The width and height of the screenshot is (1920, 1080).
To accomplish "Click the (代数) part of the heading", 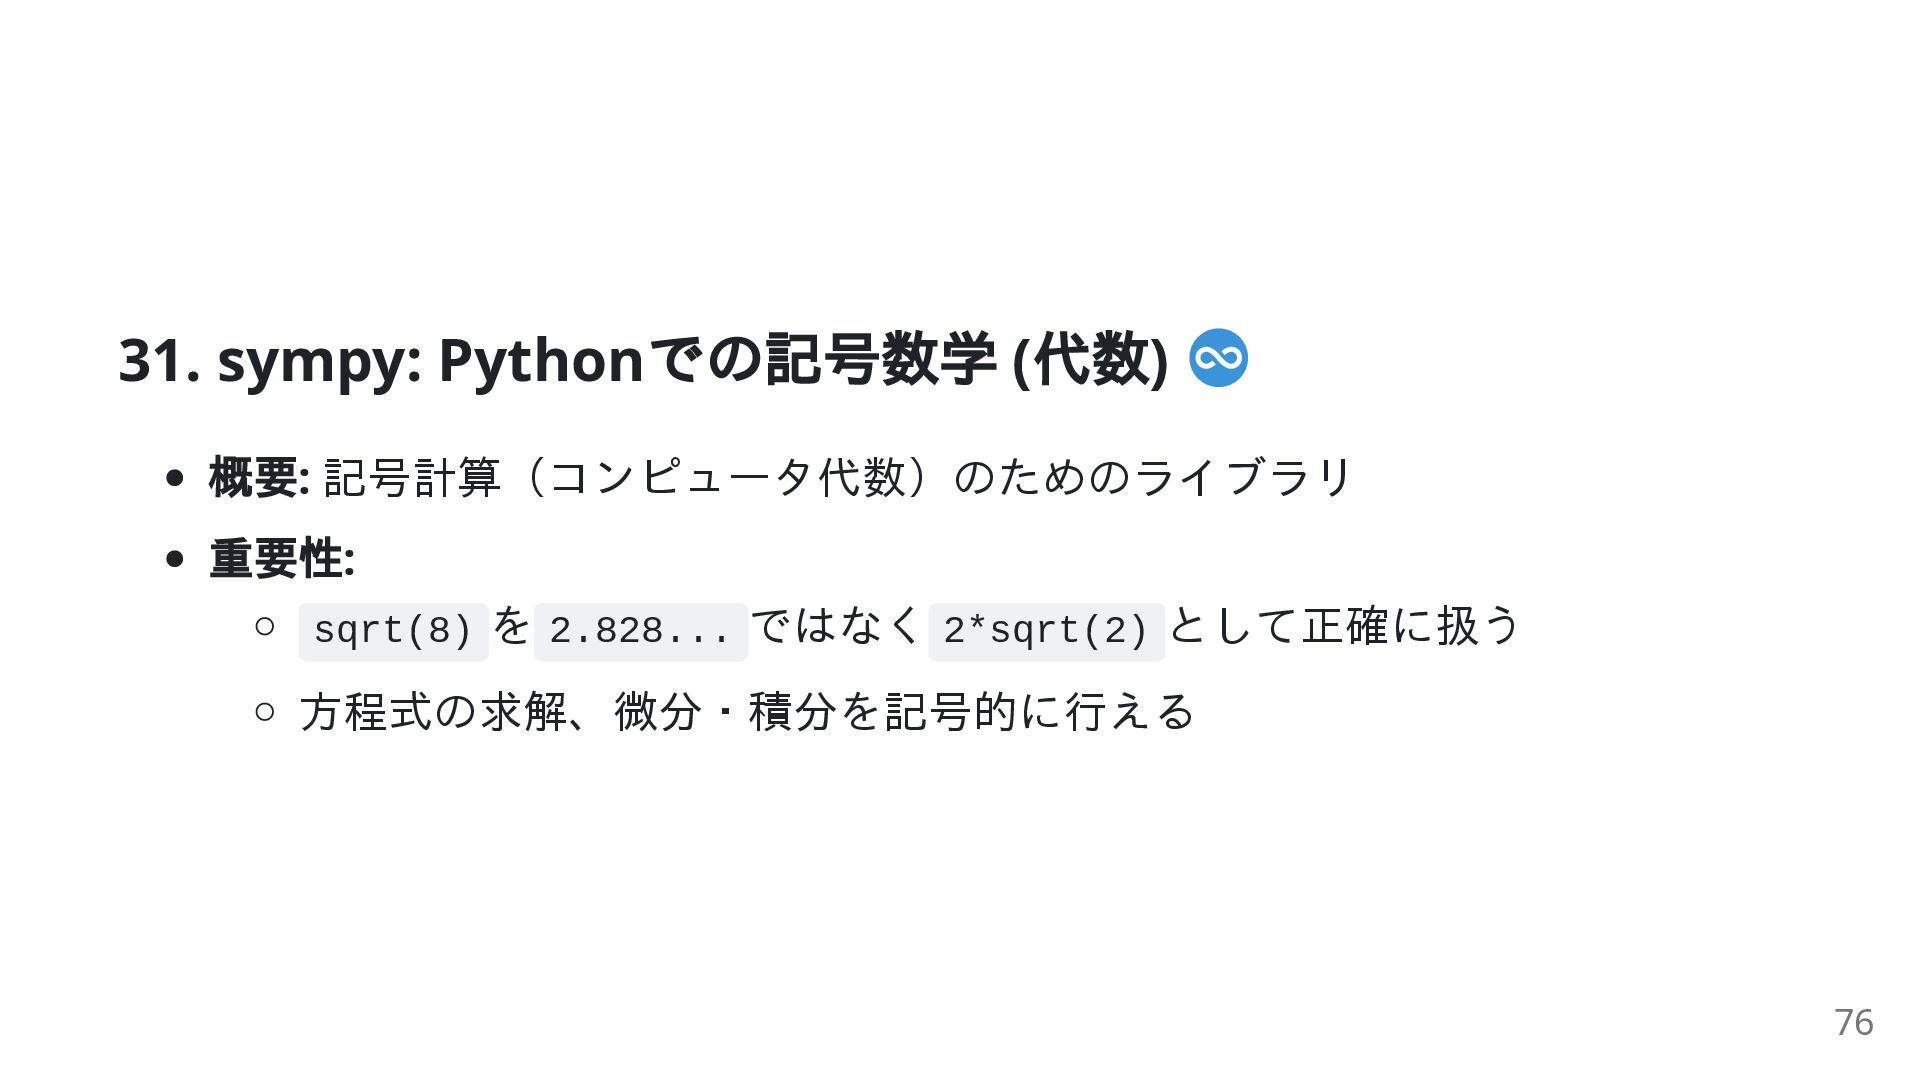I will [1090, 359].
